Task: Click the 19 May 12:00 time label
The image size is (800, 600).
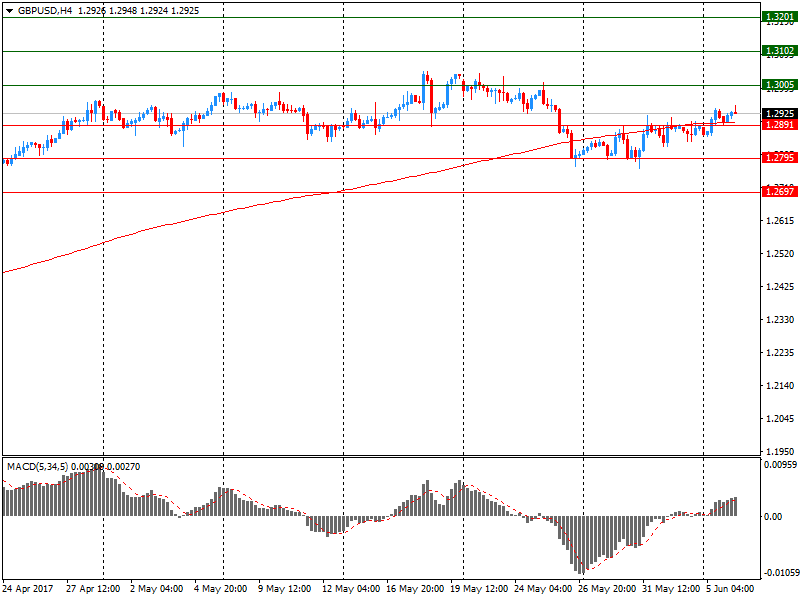Action: pos(479,589)
